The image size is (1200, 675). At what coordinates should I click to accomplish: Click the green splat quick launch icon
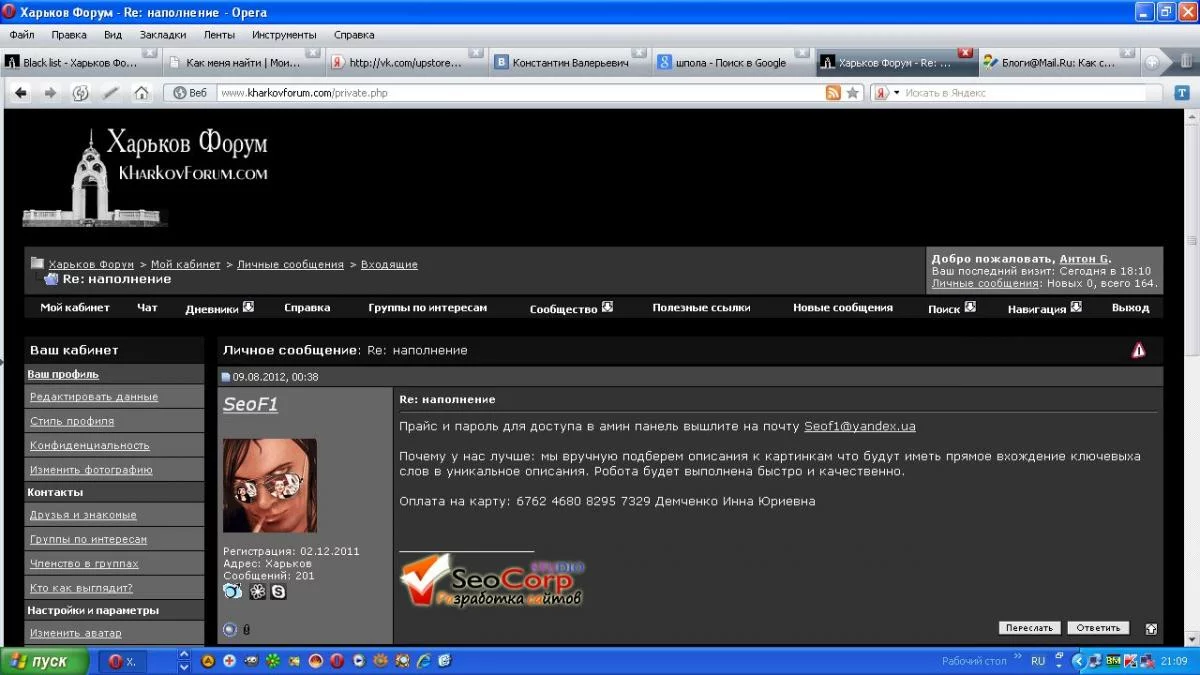272,661
